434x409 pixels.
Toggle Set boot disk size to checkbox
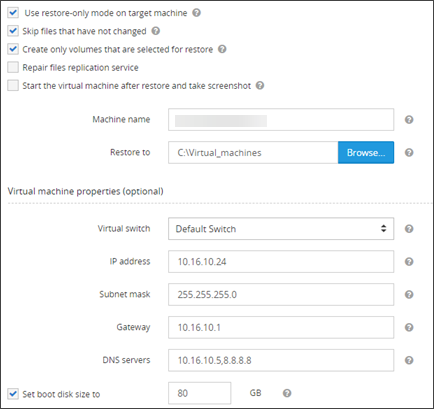pyautogui.click(x=13, y=394)
